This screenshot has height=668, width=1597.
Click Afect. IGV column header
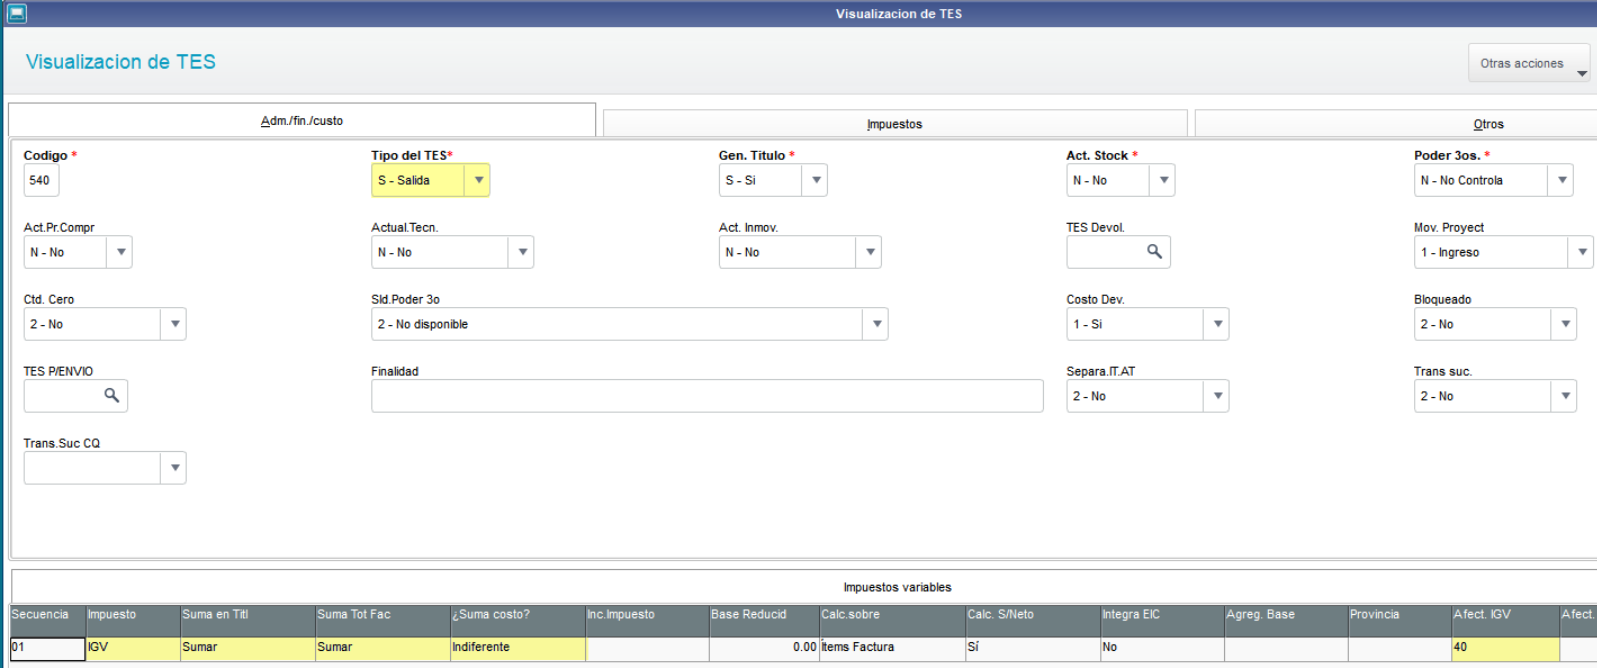pyautogui.click(x=1505, y=620)
